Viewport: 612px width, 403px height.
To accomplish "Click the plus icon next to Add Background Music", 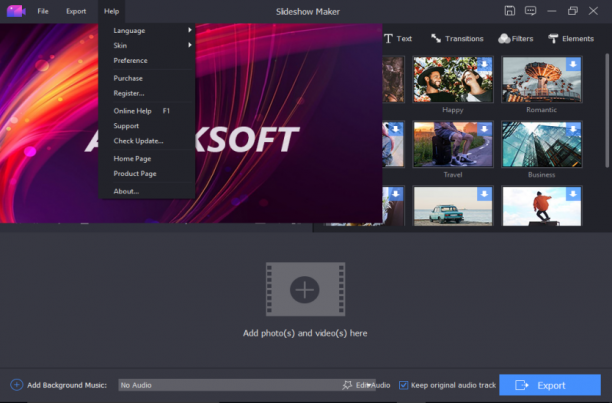I will pos(16,385).
